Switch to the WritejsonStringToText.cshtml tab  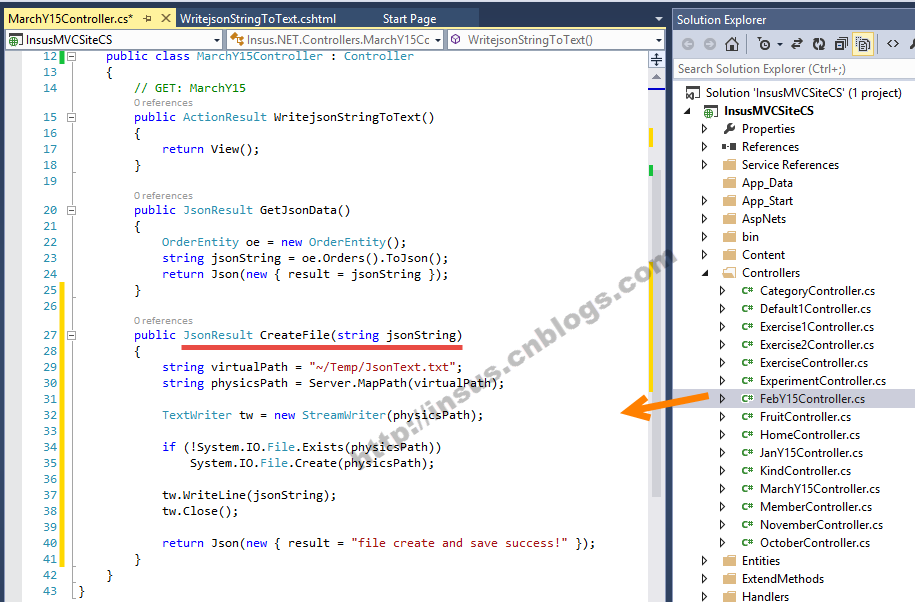click(258, 19)
